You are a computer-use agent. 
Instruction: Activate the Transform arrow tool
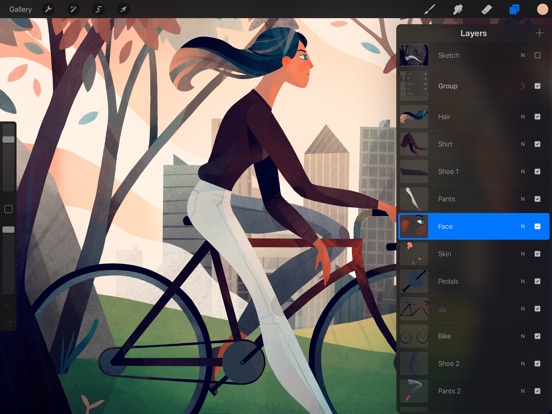tap(123, 9)
